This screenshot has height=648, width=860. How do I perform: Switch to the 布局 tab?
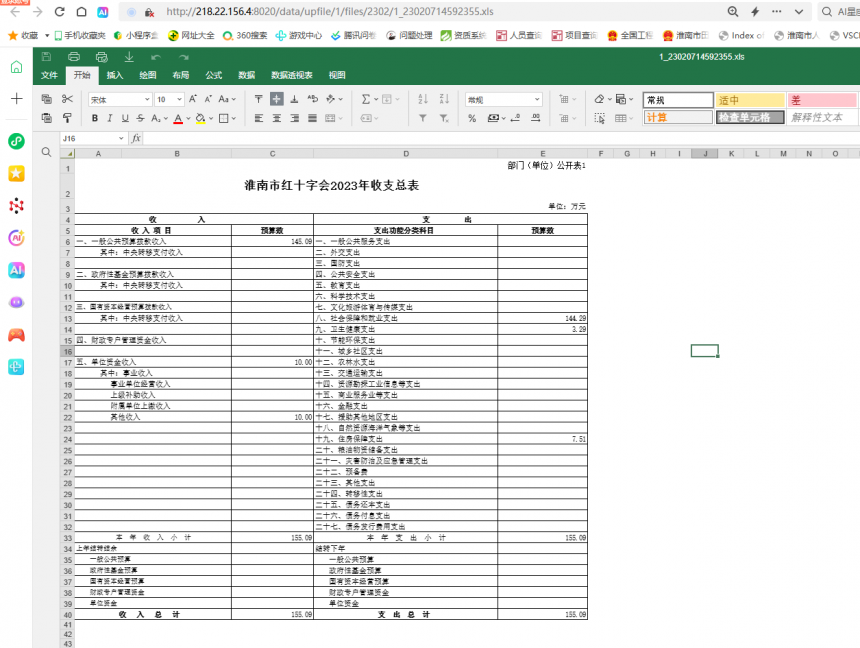[180, 75]
